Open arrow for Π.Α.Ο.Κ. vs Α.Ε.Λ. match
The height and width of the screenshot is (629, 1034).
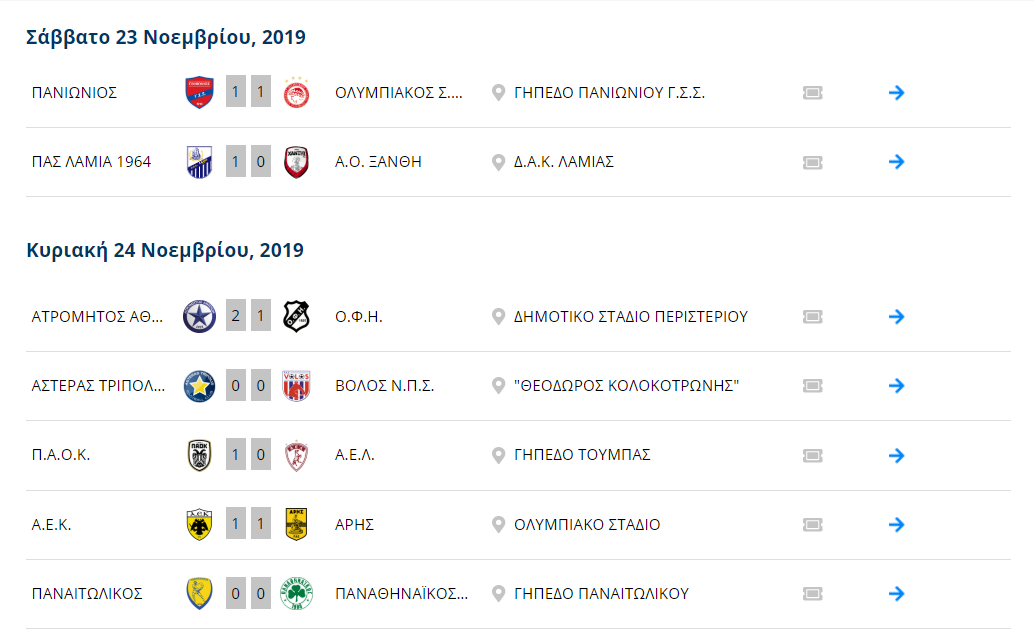coord(896,456)
